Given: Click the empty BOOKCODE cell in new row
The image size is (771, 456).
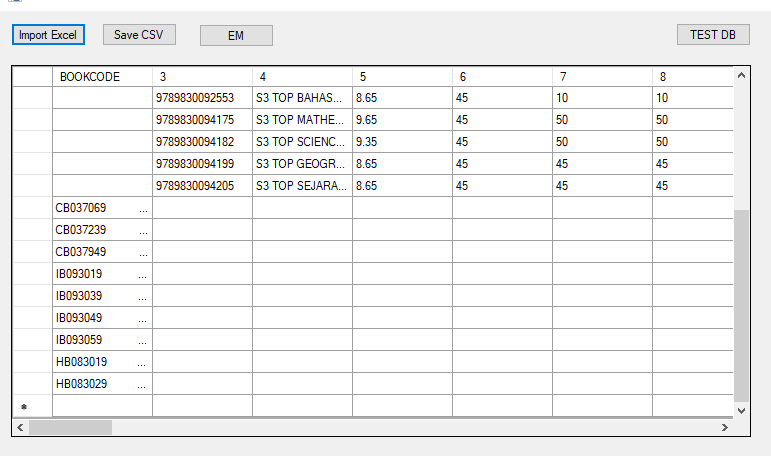Looking at the screenshot, I should click(102, 406).
